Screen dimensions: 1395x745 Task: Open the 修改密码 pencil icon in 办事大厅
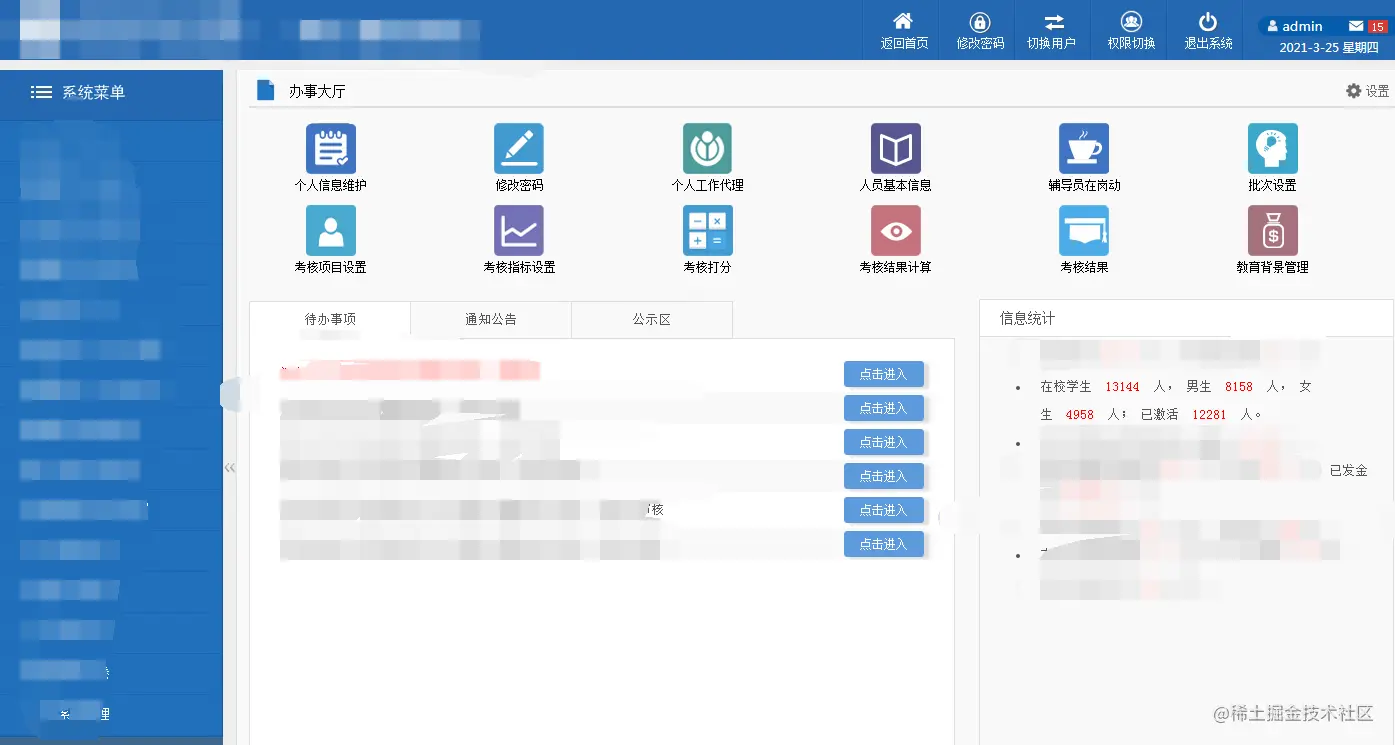coord(519,149)
